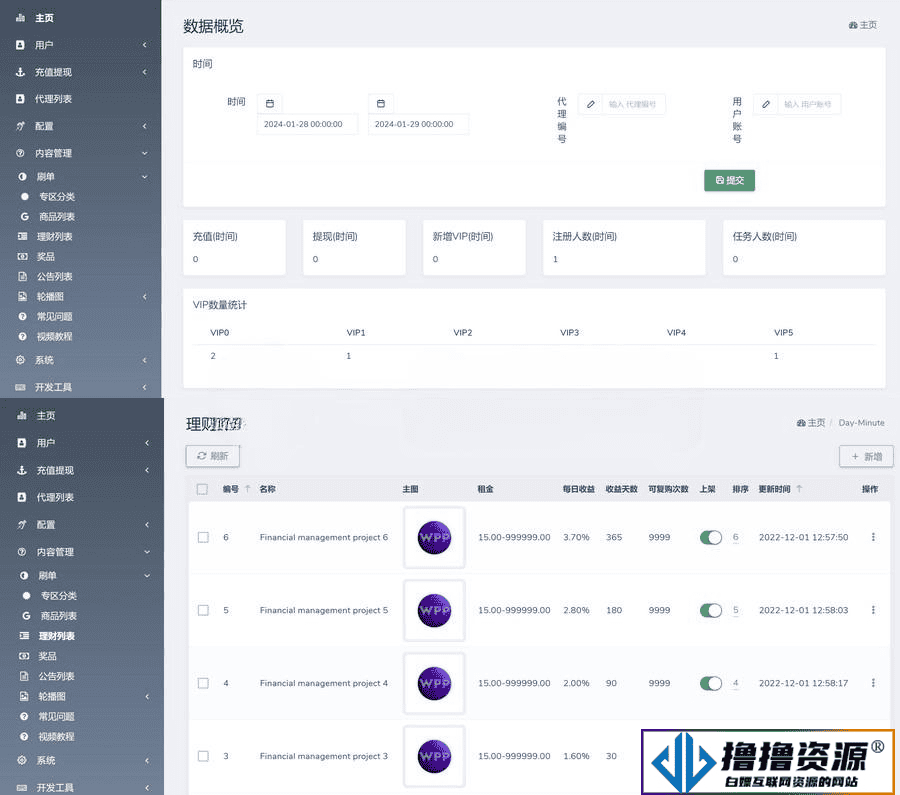Image resolution: width=900 pixels, height=795 pixels.
Task: Click pencil icon beside 代理编号 input
Action: (591, 104)
